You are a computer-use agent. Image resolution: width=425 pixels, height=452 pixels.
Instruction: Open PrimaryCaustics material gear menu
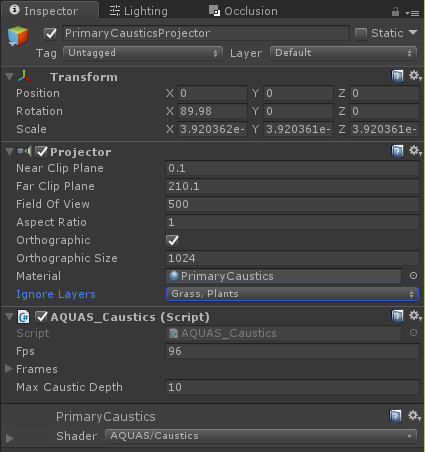pyautogui.click(x=415, y=416)
